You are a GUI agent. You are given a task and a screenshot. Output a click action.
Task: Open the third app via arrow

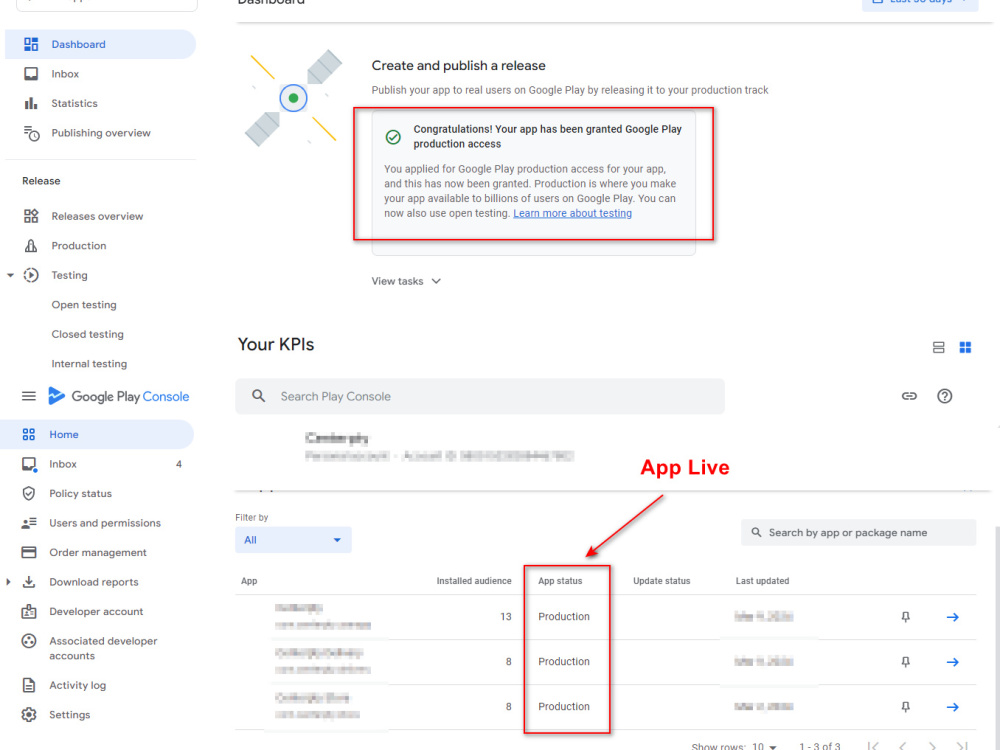pos(952,707)
